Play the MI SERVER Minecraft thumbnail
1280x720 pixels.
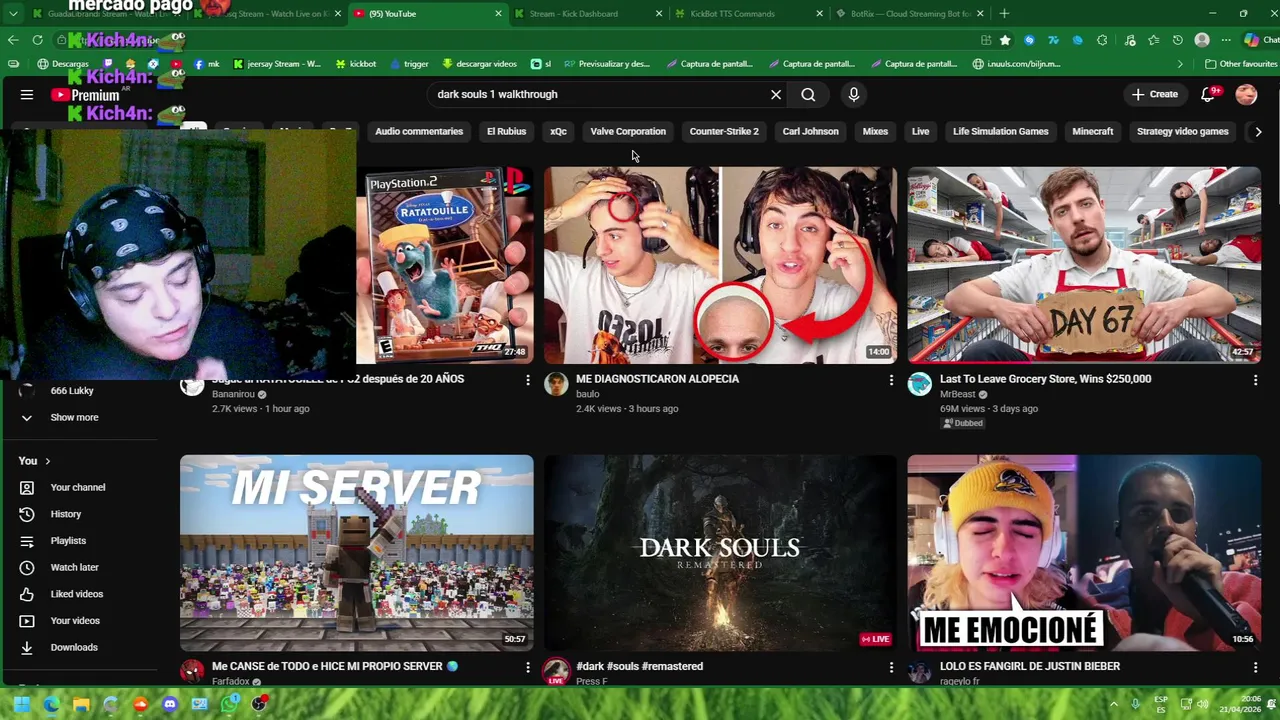(x=357, y=552)
